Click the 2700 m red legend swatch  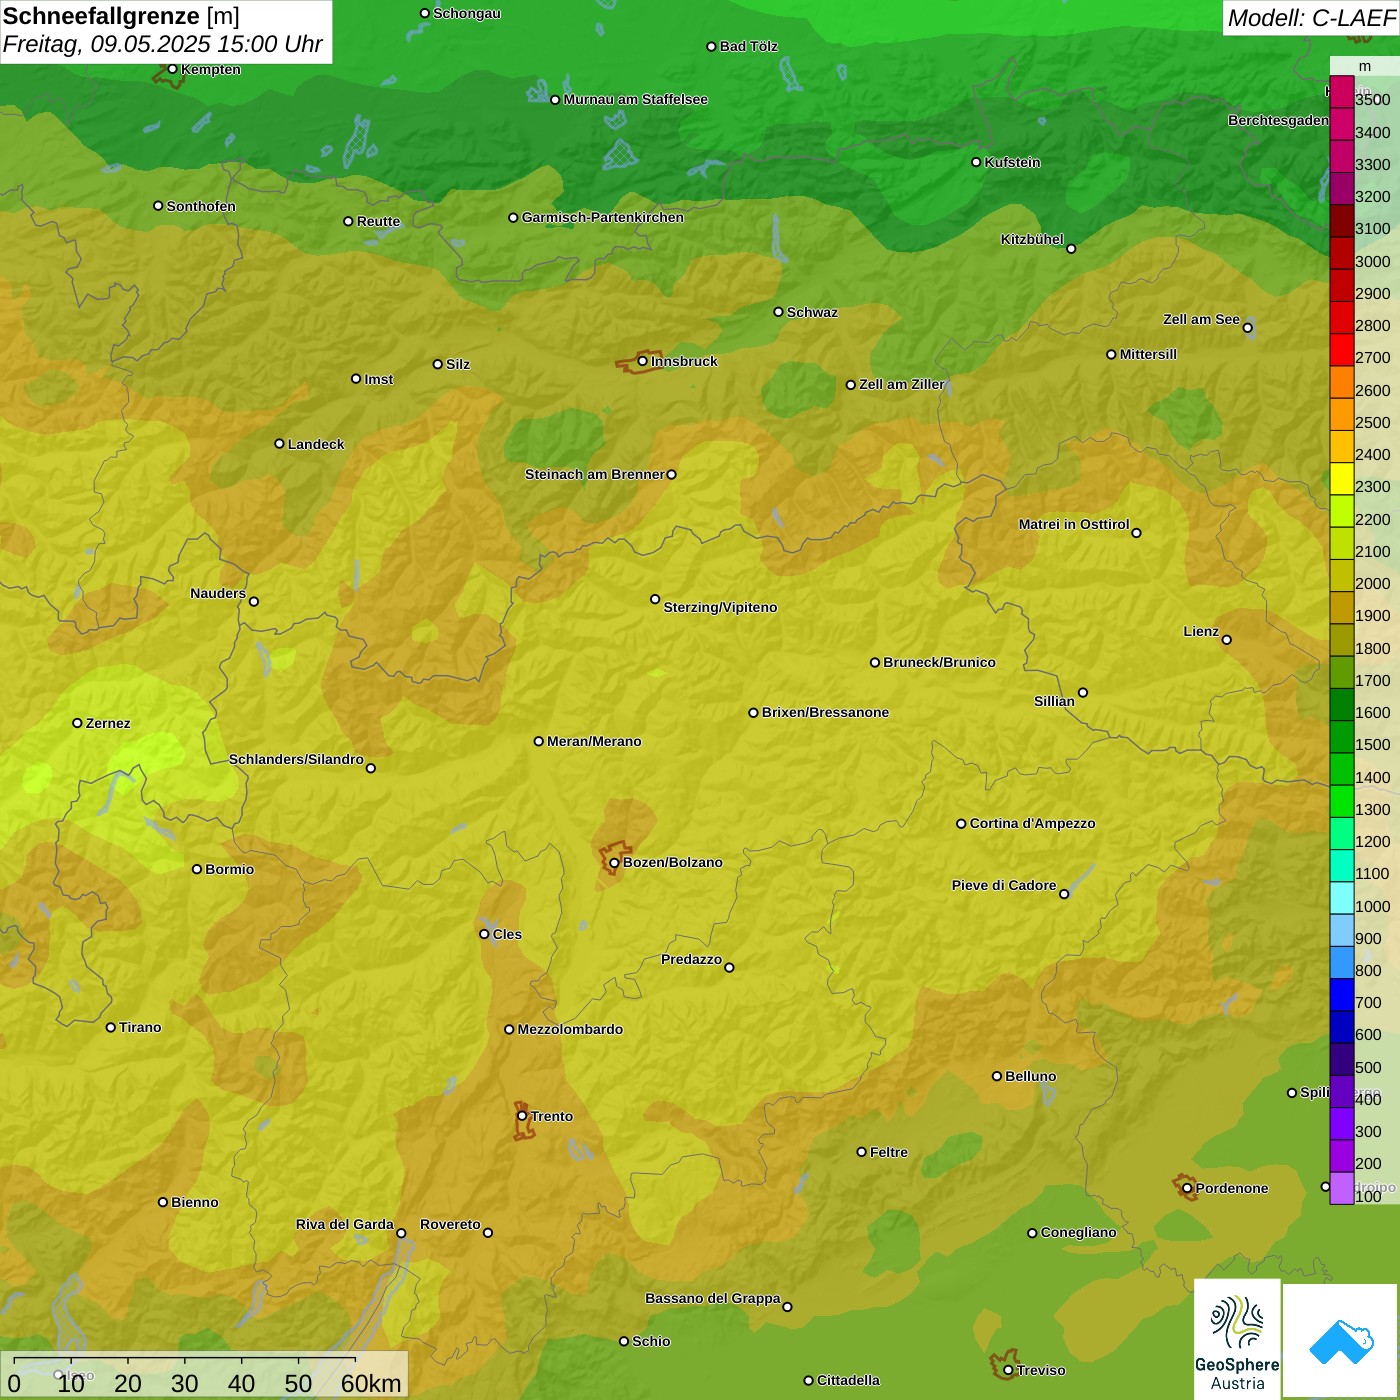(x=1341, y=349)
